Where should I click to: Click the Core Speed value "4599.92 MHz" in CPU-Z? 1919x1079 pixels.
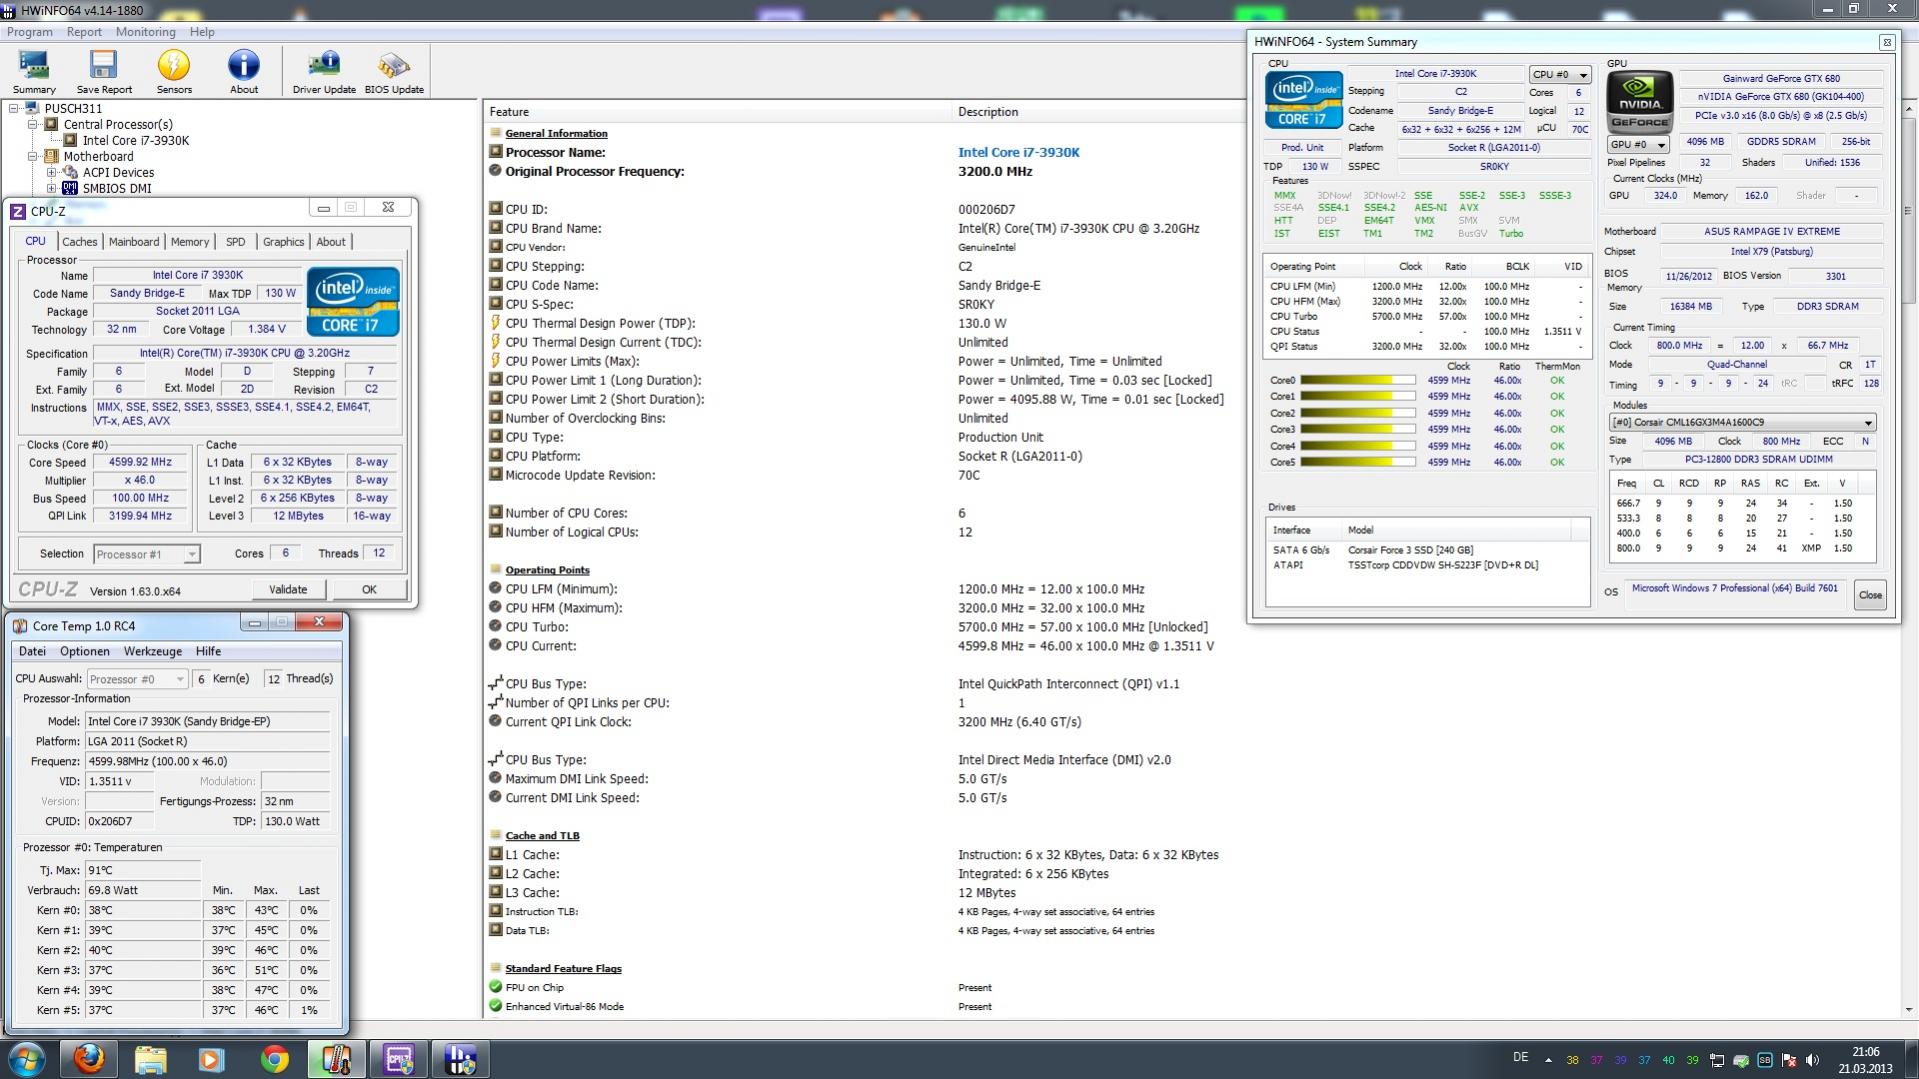point(141,462)
